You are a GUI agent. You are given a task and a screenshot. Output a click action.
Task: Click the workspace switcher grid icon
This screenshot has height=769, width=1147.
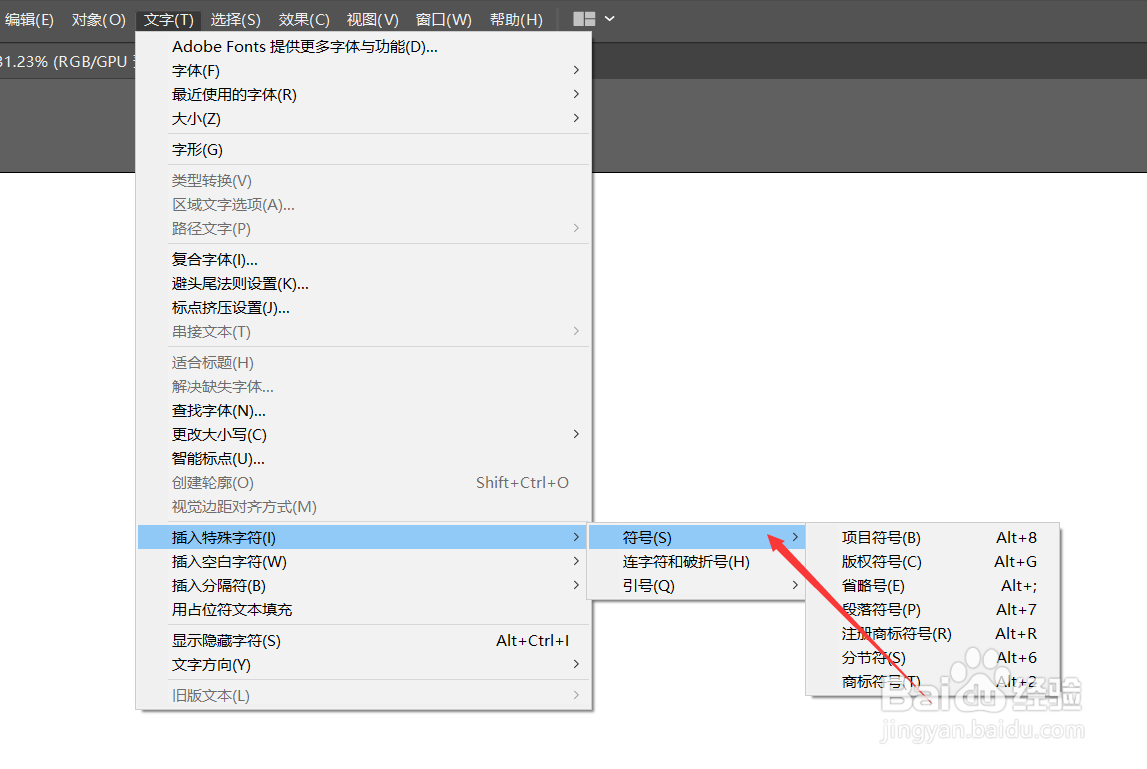(585, 18)
